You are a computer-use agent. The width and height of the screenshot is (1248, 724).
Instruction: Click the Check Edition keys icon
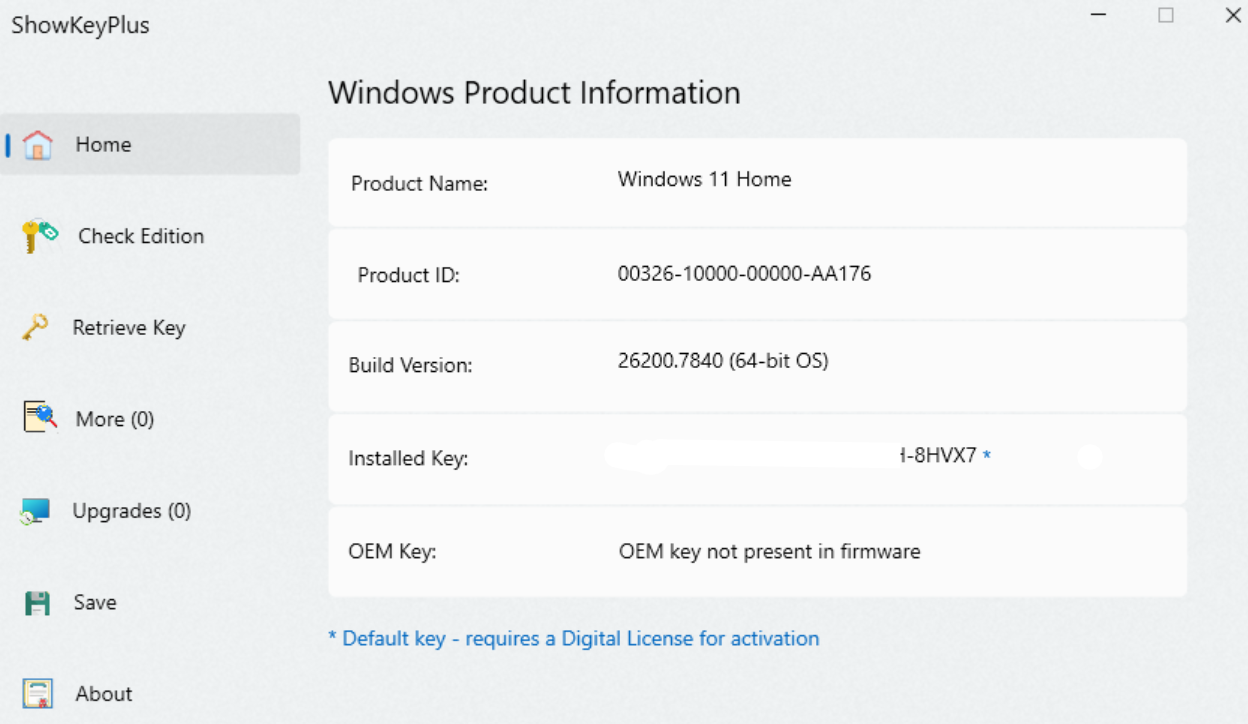tap(40, 236)
